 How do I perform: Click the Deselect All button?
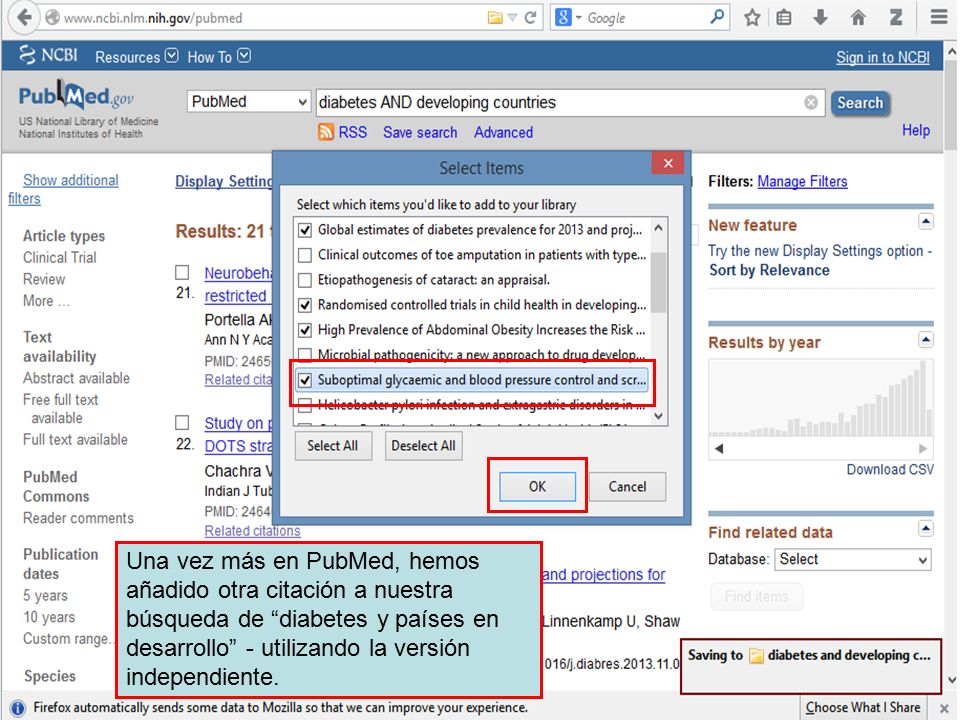pyautogui.click(x=423, y=446)
